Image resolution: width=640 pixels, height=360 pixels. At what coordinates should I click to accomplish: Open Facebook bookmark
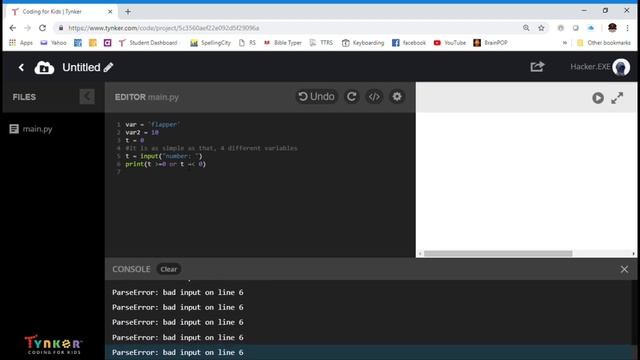409,42
